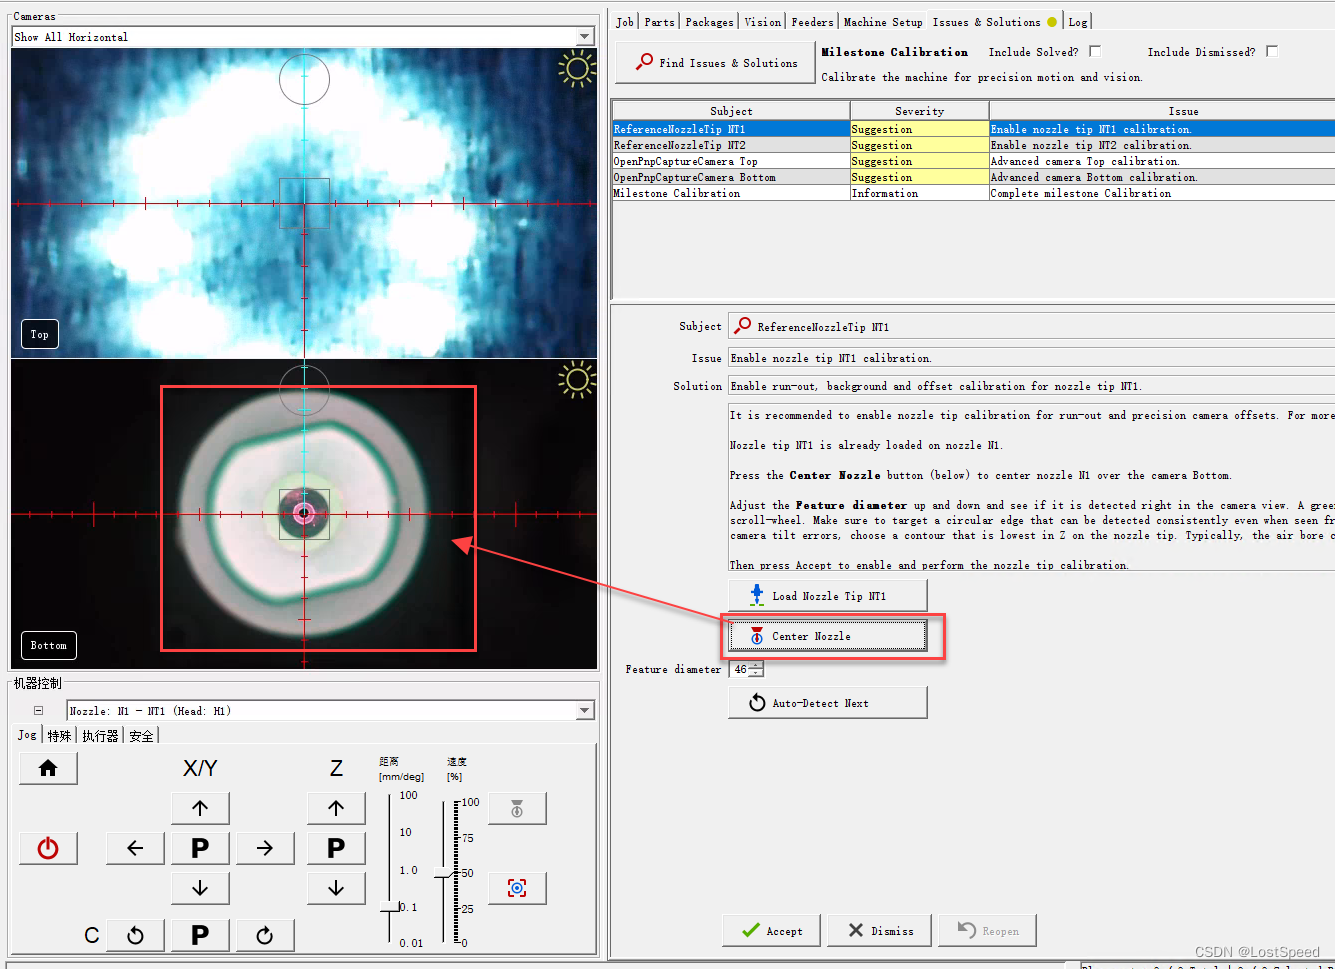Viewport: 1335px width, 969px height.
Task: Select the Jog control tab
Action: (x=27, y=735)
